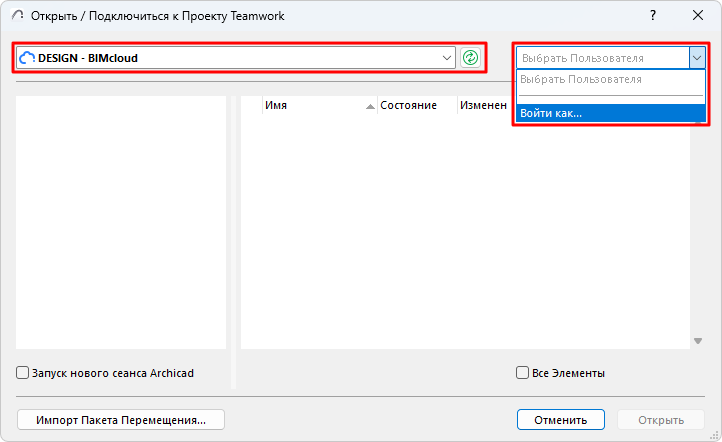Click the sort arrow in the Имя column
722x442 pixels.
(x=371, y=105)
